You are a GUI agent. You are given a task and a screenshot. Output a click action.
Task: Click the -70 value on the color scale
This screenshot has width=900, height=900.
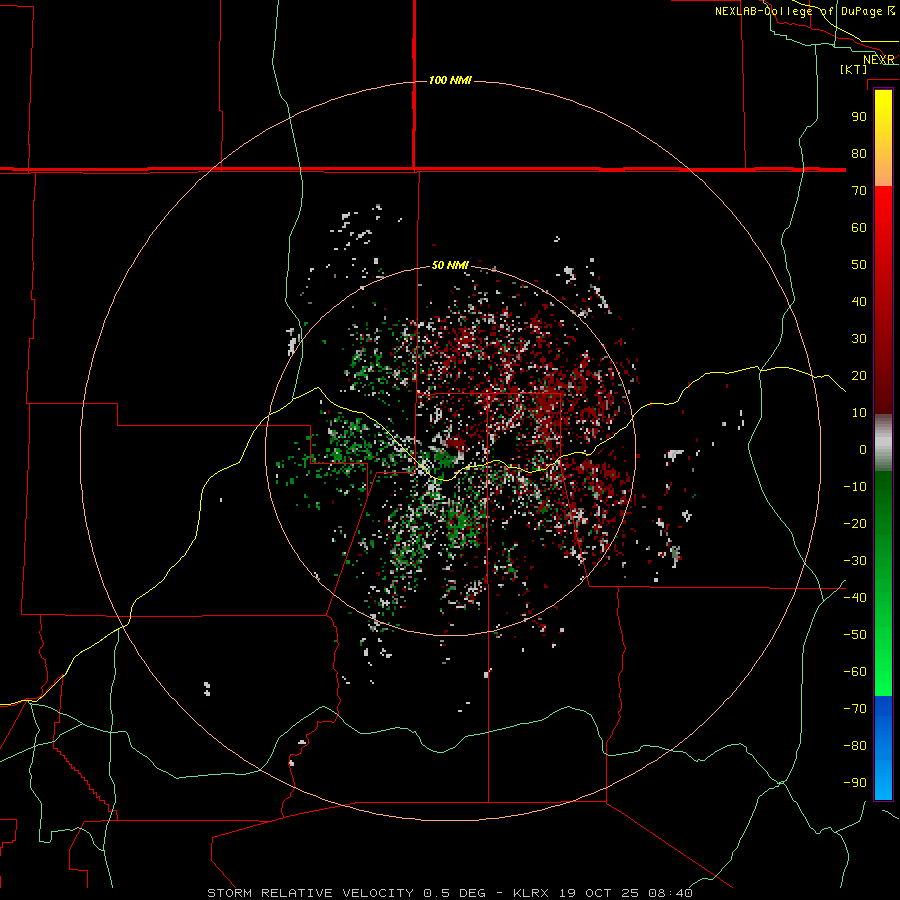click(x=855, y=709)
